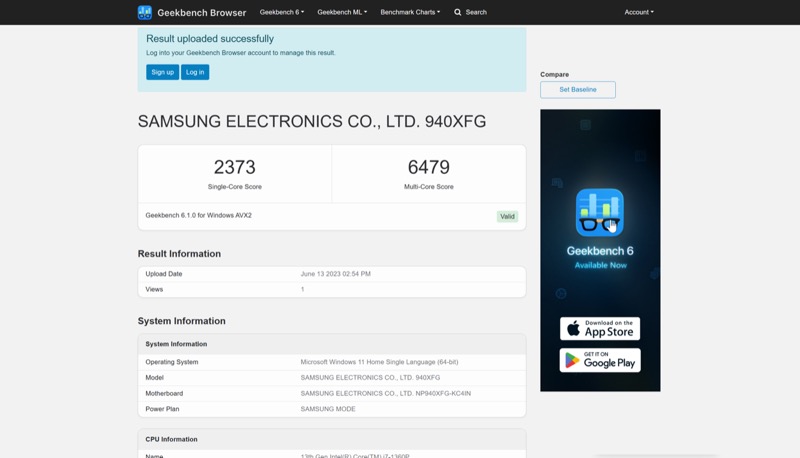Viewport: 800px width, 458px height.
Task: Click the Geekbench Browser brand link
Action: (201, 13)
